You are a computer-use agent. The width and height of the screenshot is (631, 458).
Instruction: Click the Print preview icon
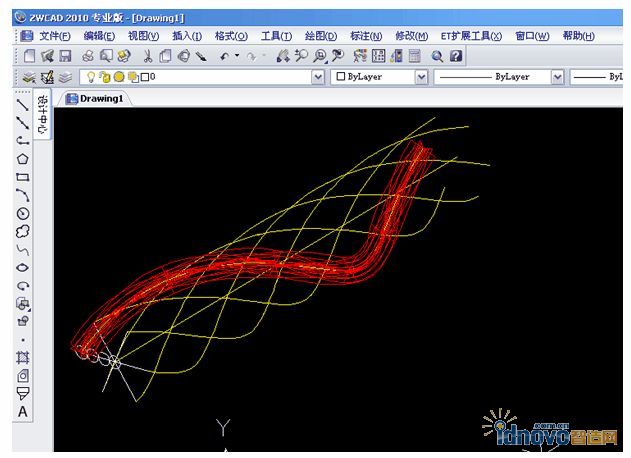[106, 56]
